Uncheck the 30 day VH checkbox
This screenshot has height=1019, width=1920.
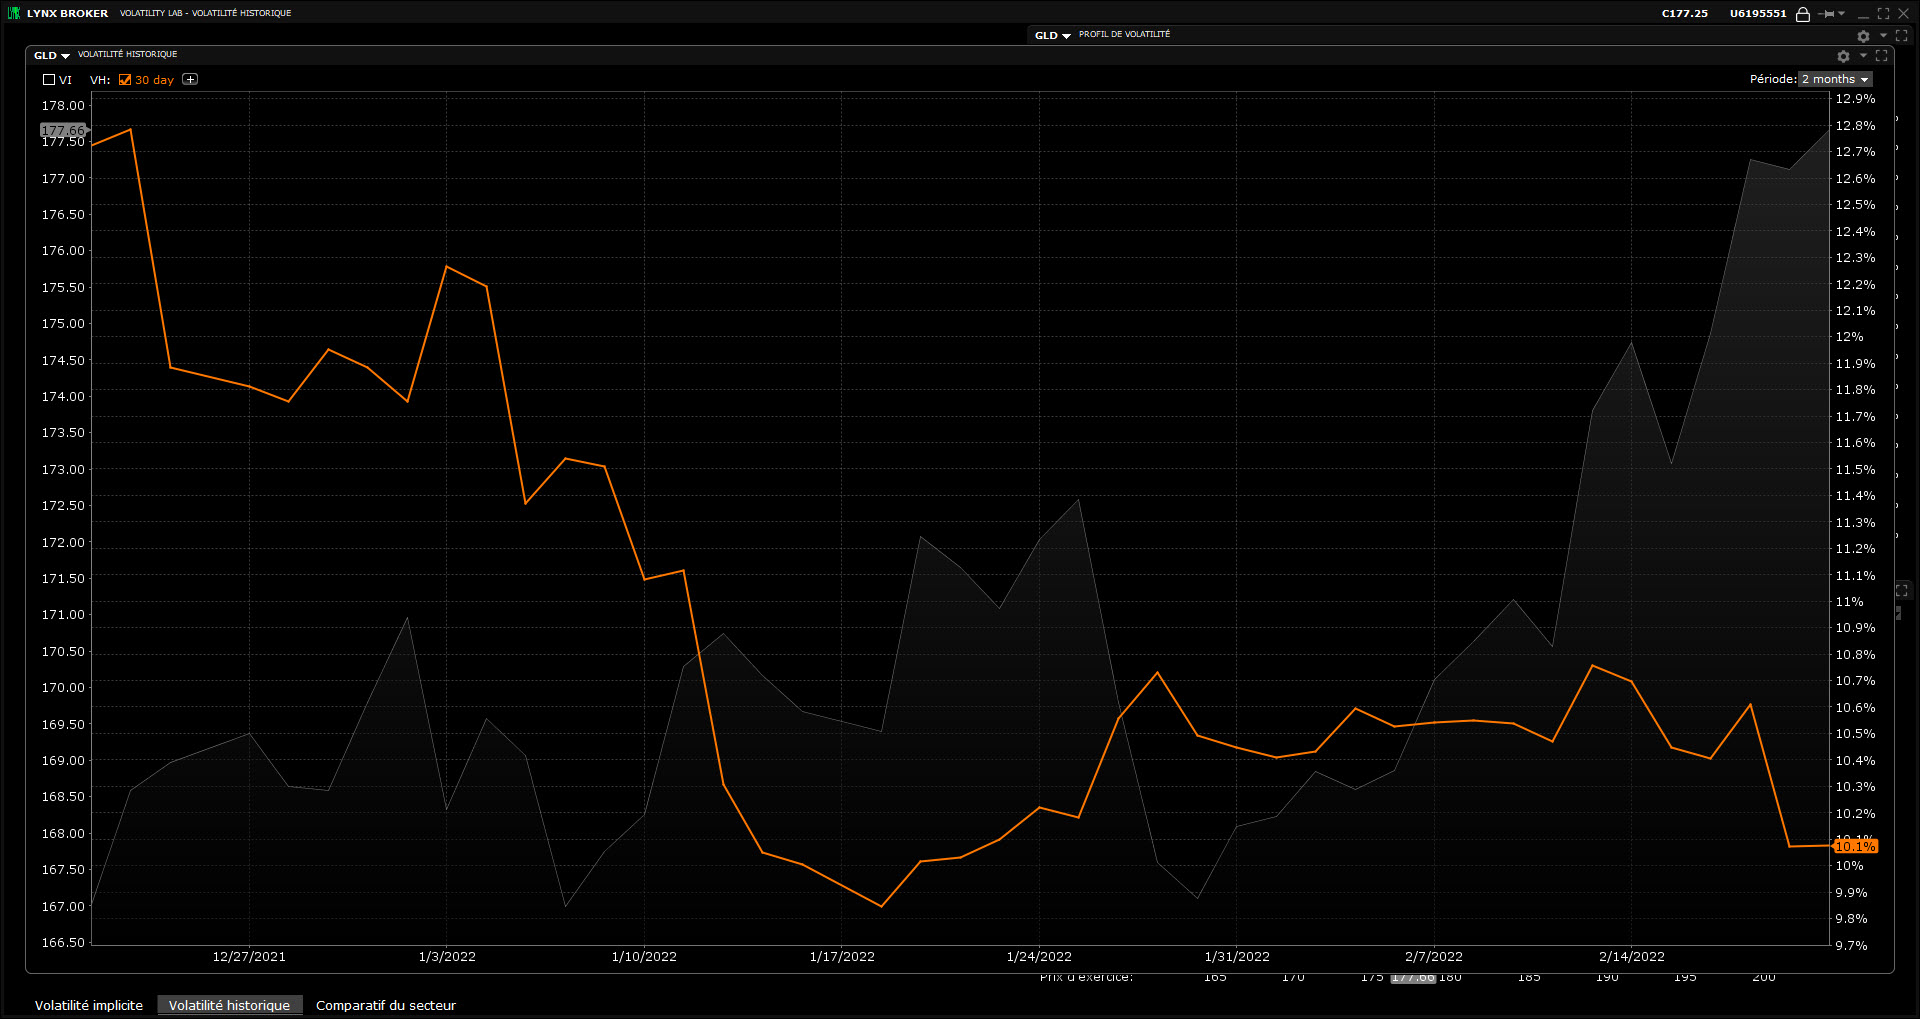[x=125, y=79]
